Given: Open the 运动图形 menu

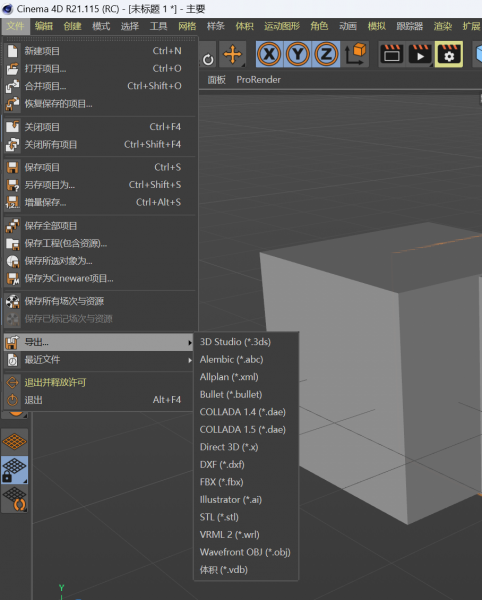Looking at the screenshot, I should [x=282, y=26].
